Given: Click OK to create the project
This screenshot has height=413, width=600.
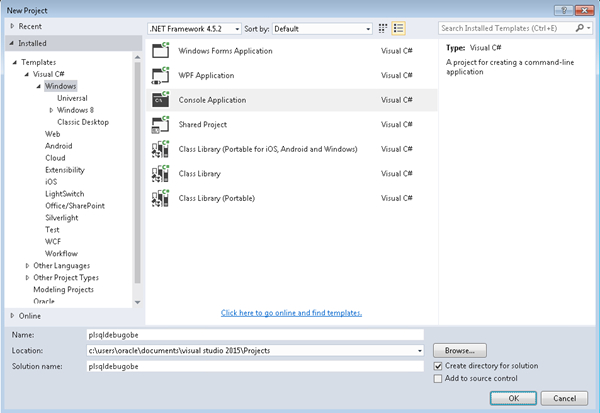Looking at the screenshot, I should coord(513,398).
